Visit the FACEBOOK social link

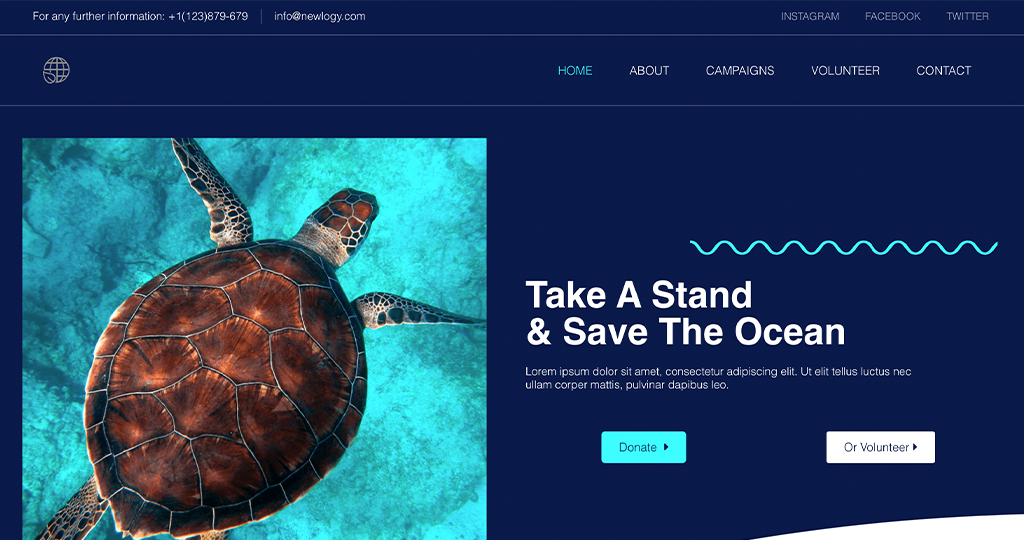[893, 16]
